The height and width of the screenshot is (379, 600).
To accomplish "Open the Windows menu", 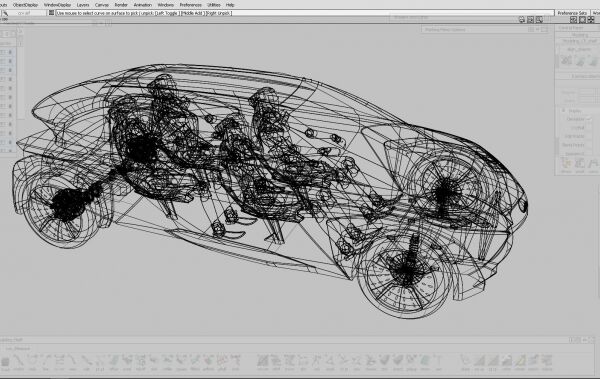I will (x=166, y=5).
